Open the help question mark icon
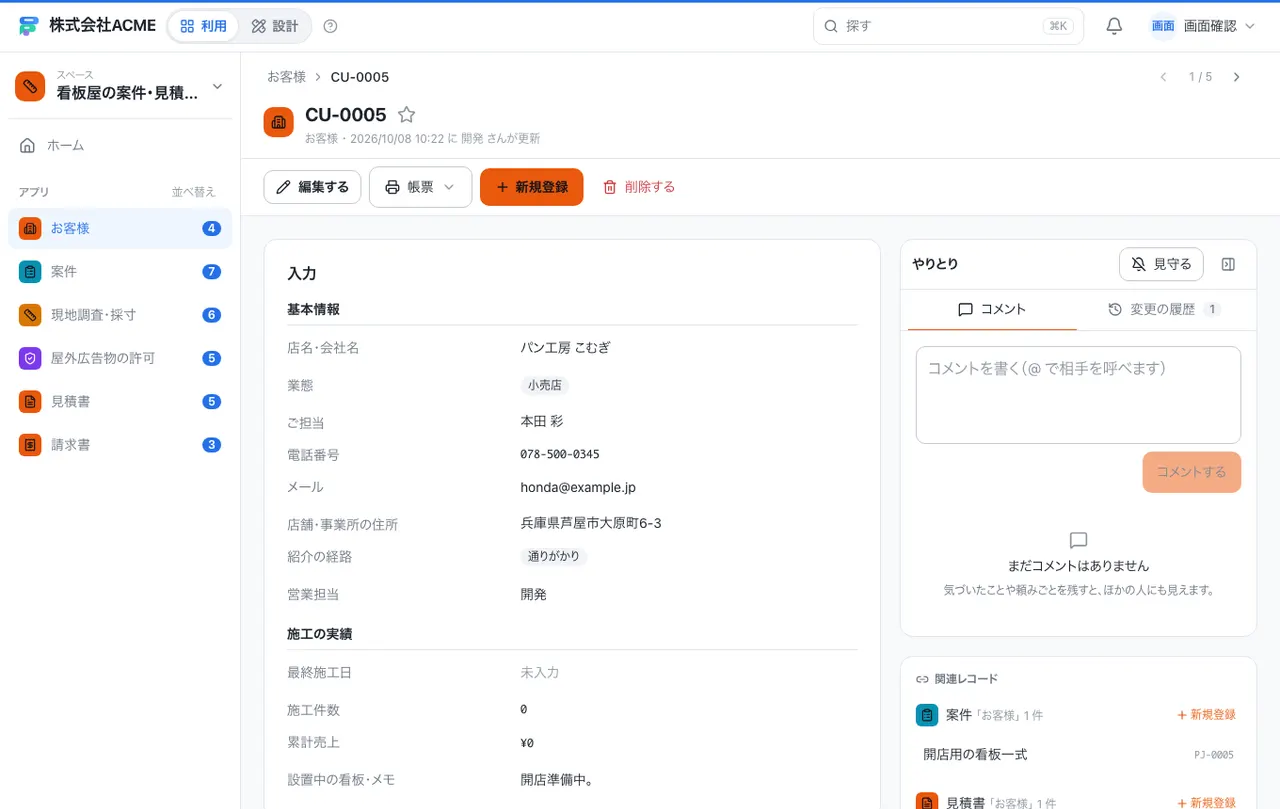1280x809 pixels. point(331,26)
